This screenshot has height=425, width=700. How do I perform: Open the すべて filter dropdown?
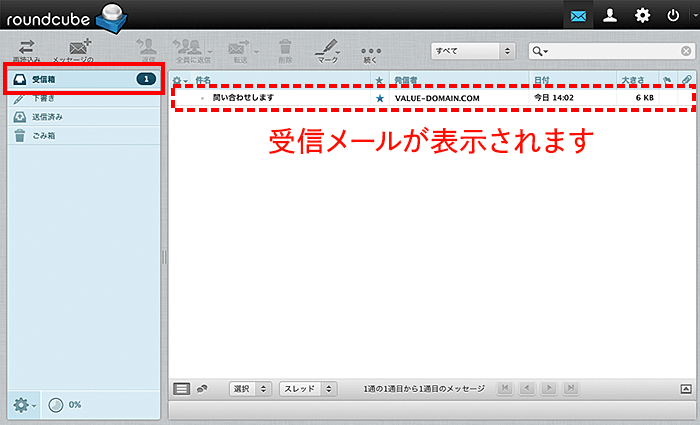[x=471, y=50]
